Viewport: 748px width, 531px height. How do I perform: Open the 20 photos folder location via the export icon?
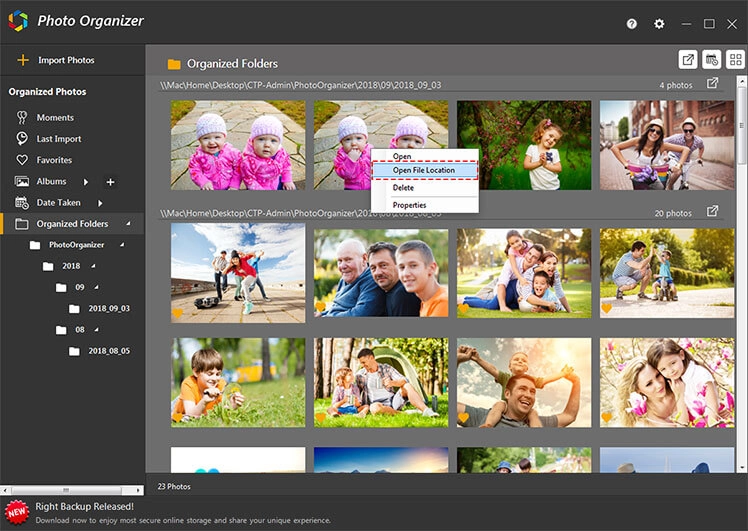(712, 211)
